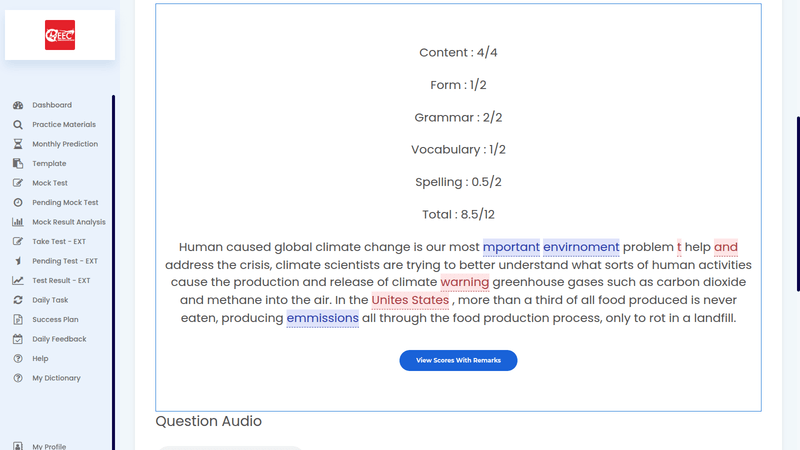Select Template in the sidebar

click(49, 163)
